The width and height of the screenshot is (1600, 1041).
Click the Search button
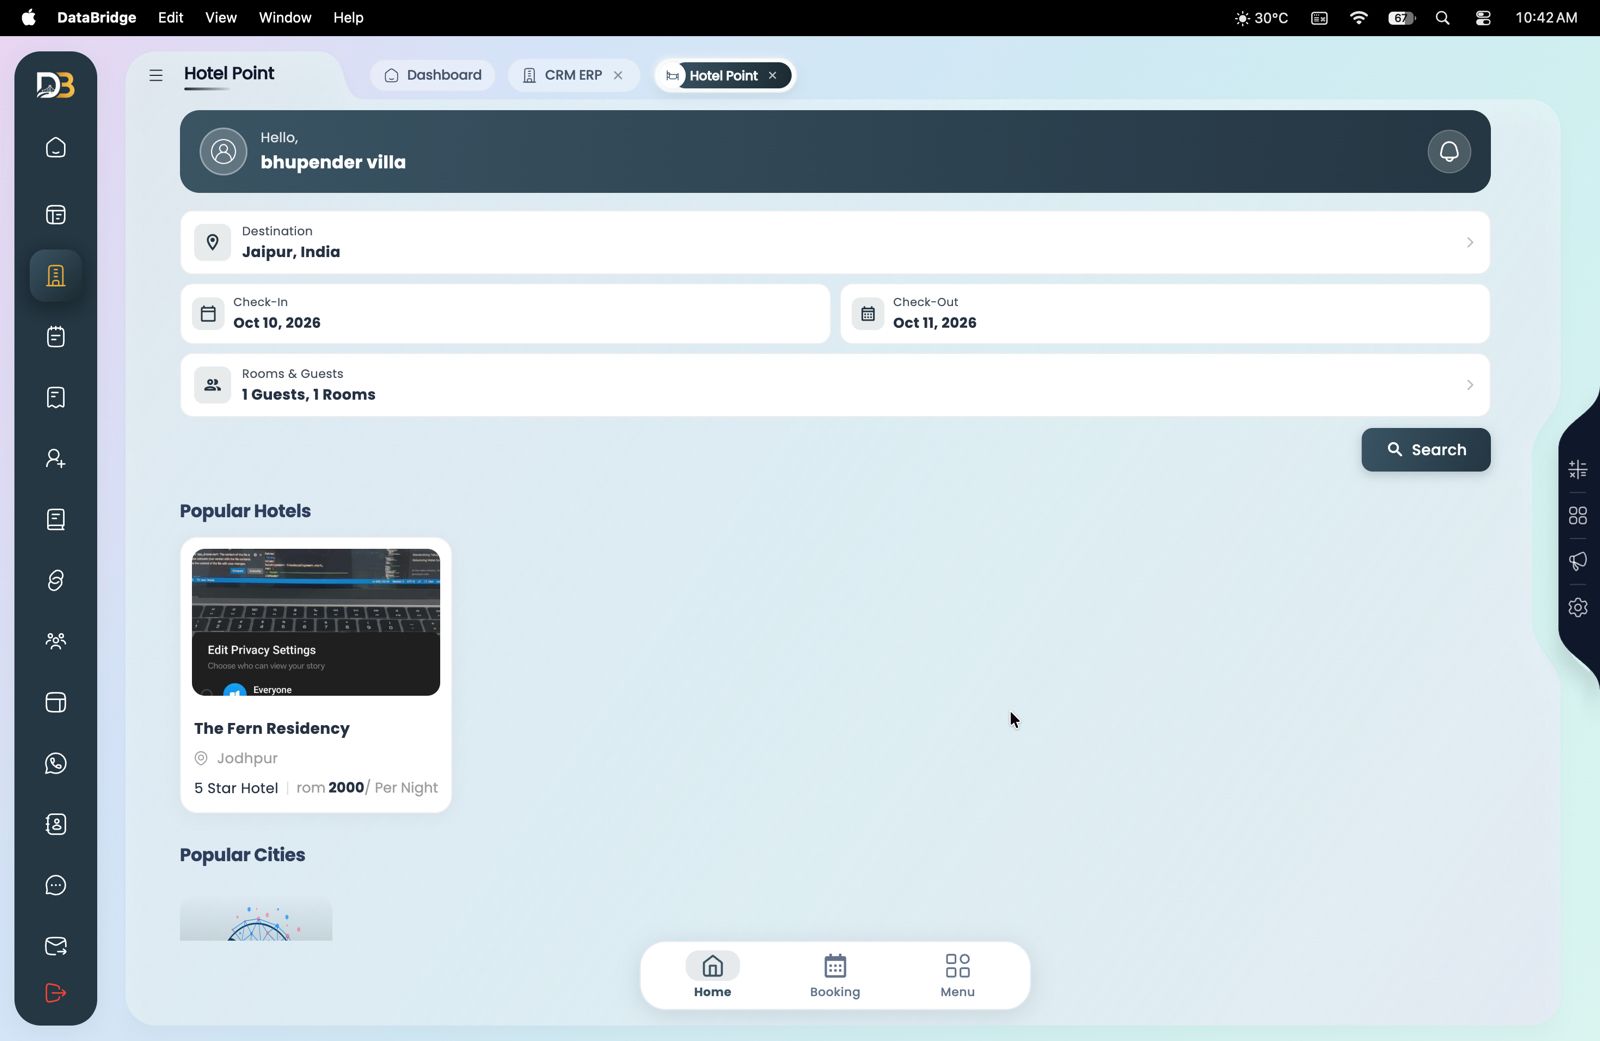tap(1425, 450)
